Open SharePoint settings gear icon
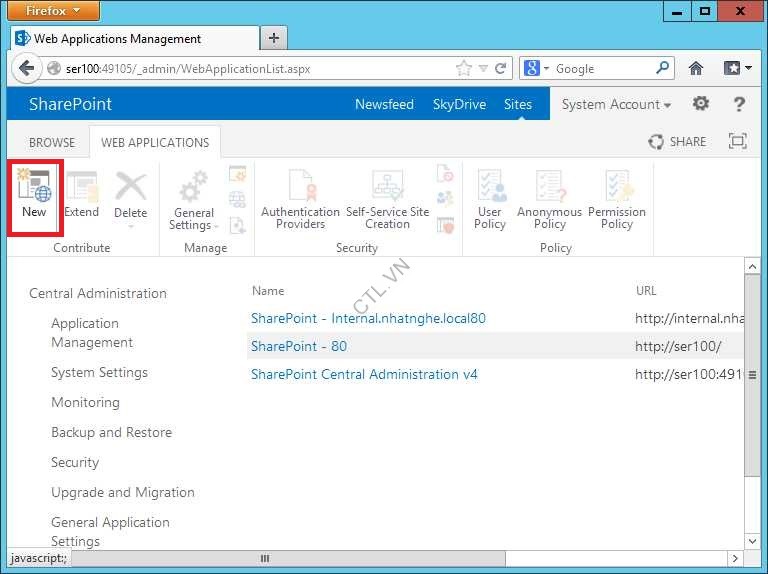 coord(701,104)
